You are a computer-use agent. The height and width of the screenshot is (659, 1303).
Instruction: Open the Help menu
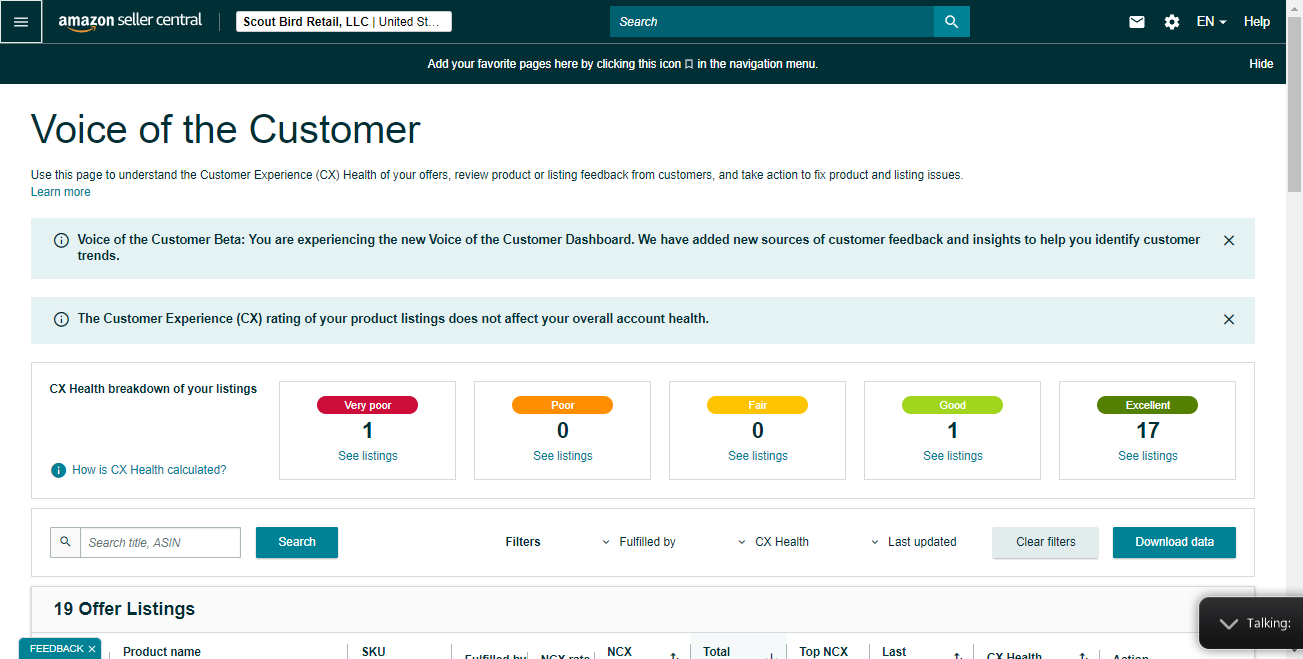pyautogui.click(x=1257, y=22)
